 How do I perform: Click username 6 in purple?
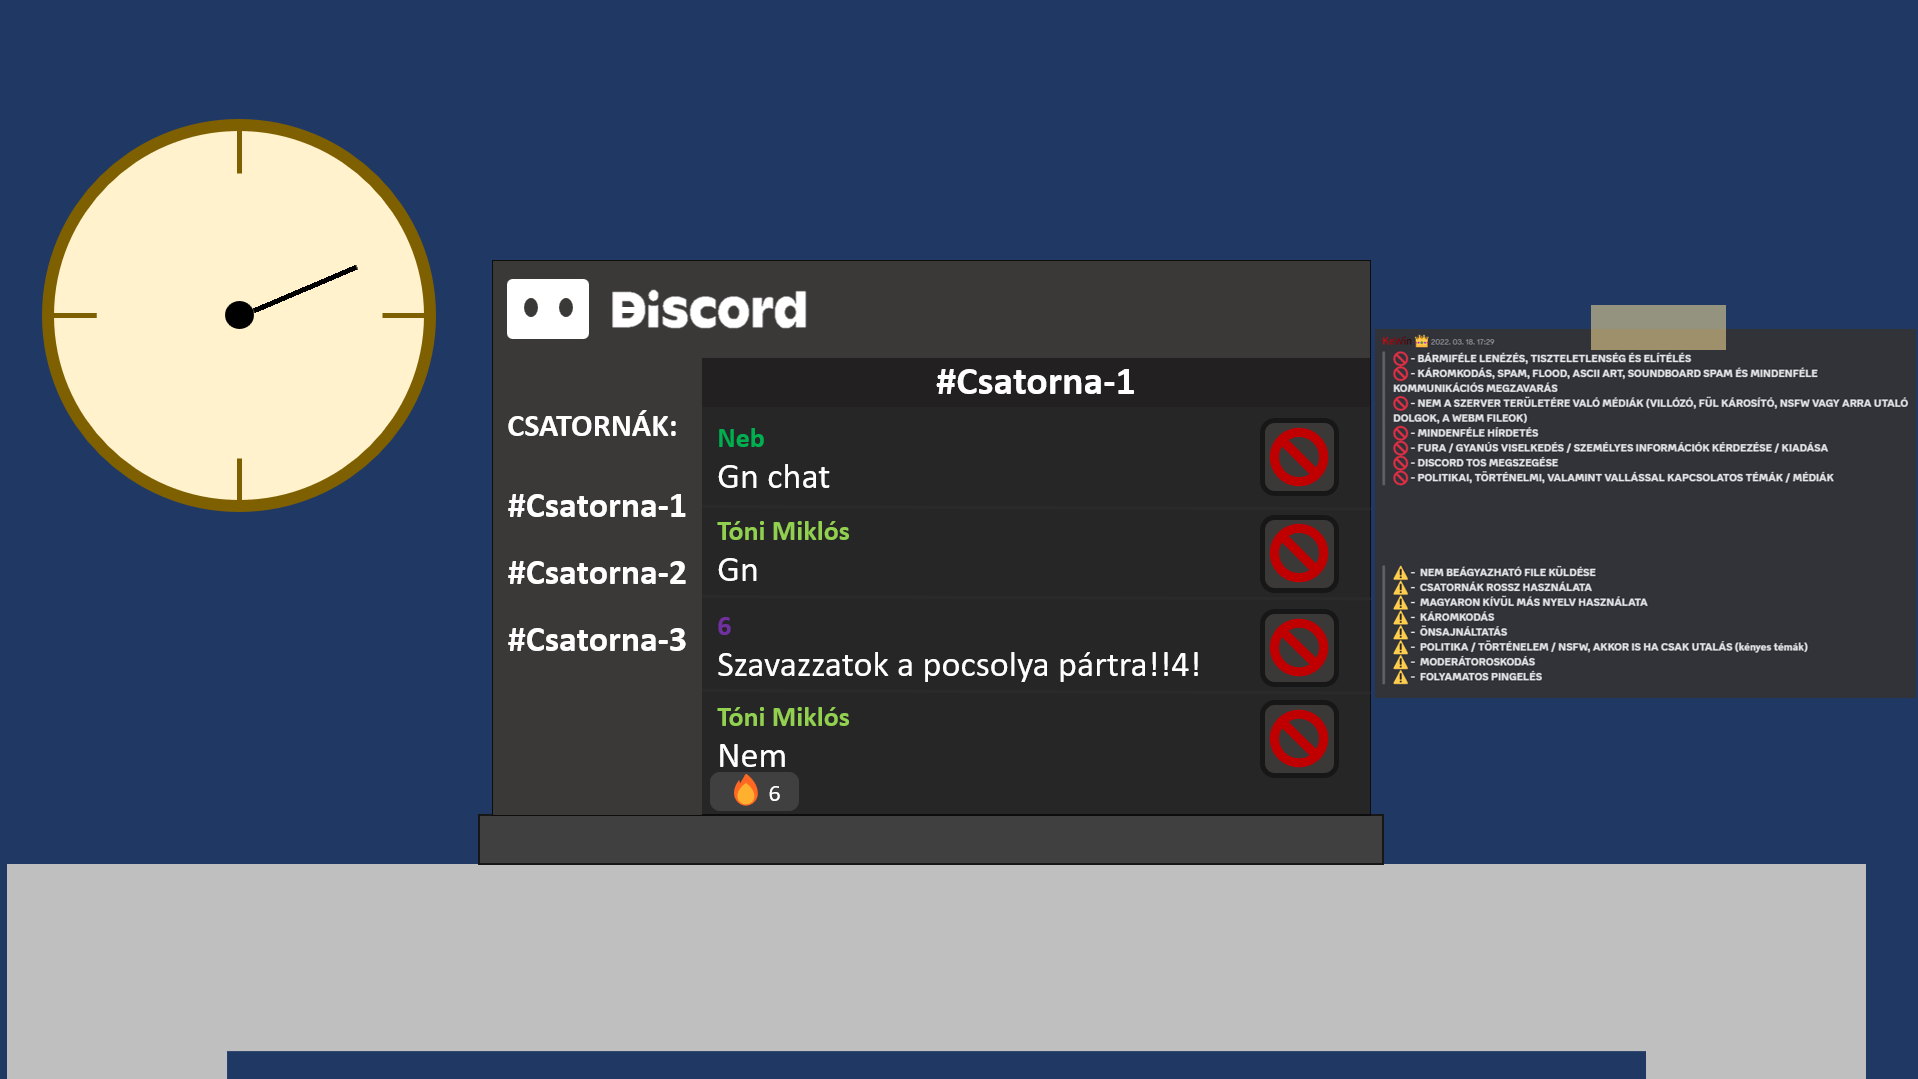(x=724, y=626)
